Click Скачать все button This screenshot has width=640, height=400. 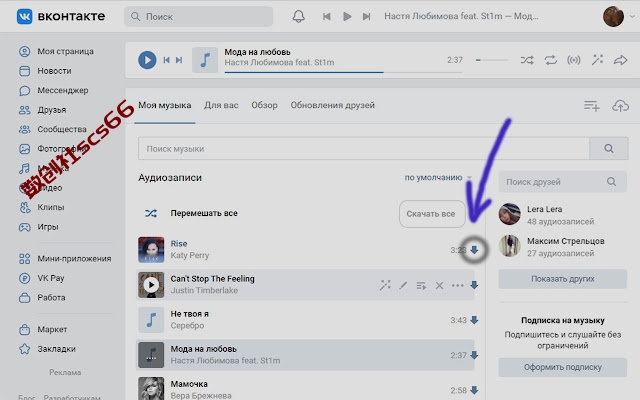coord(432,214)
